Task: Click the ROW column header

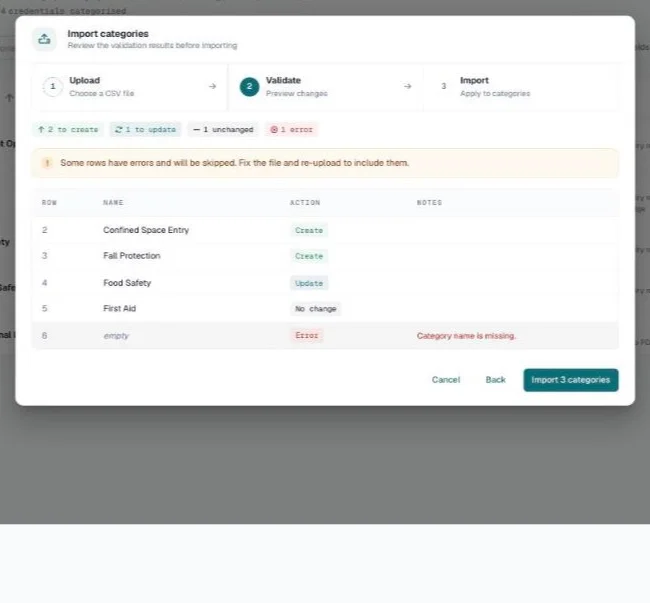Action: pyautogui.click(x=49, y=203)
